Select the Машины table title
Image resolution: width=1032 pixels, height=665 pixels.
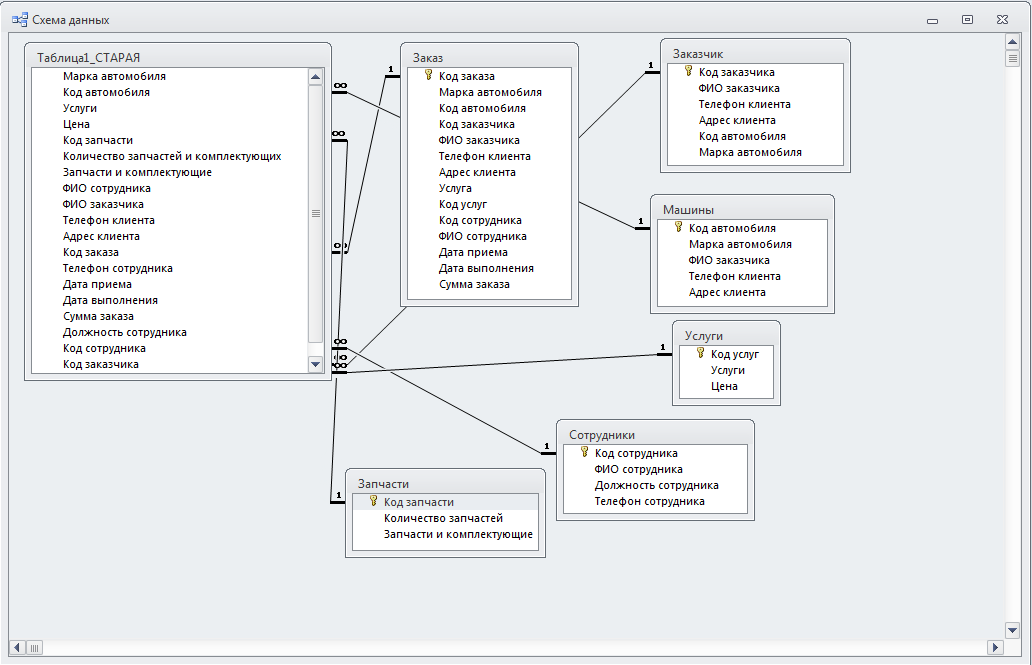(x=688, y=210)
